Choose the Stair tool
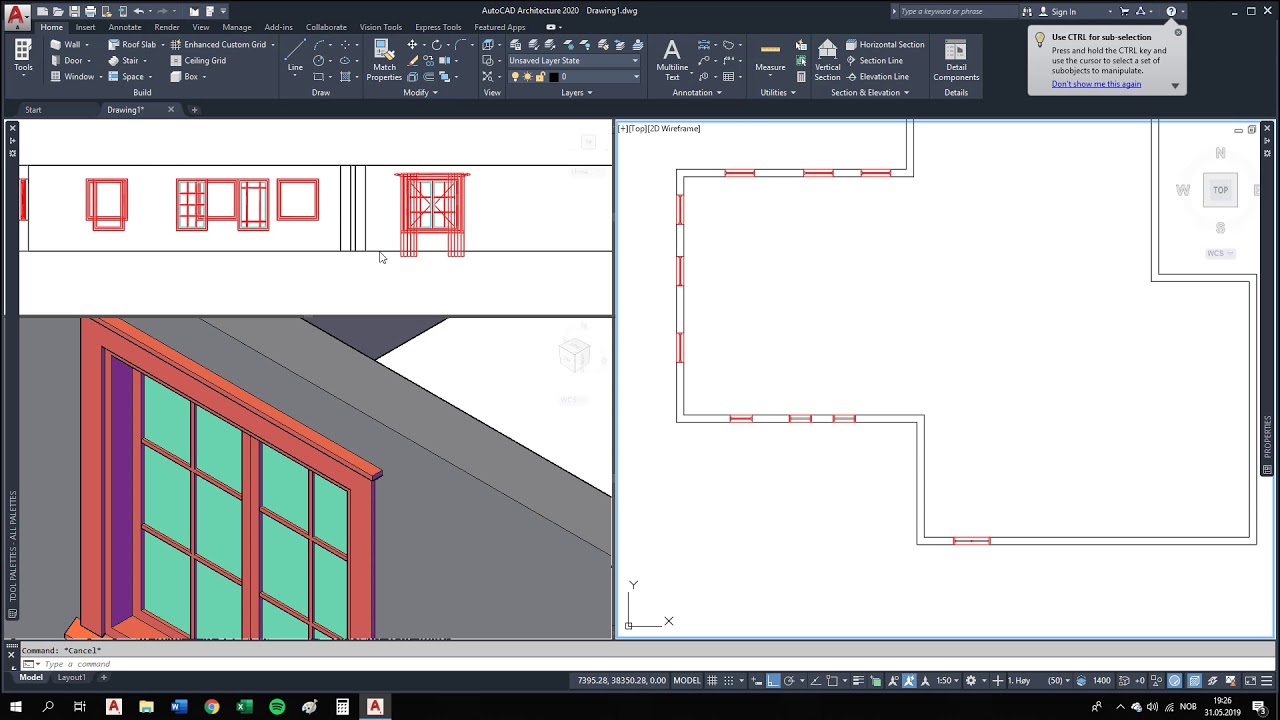The image size is (1280, 720). pyautogui.click(x=124, y=60)
